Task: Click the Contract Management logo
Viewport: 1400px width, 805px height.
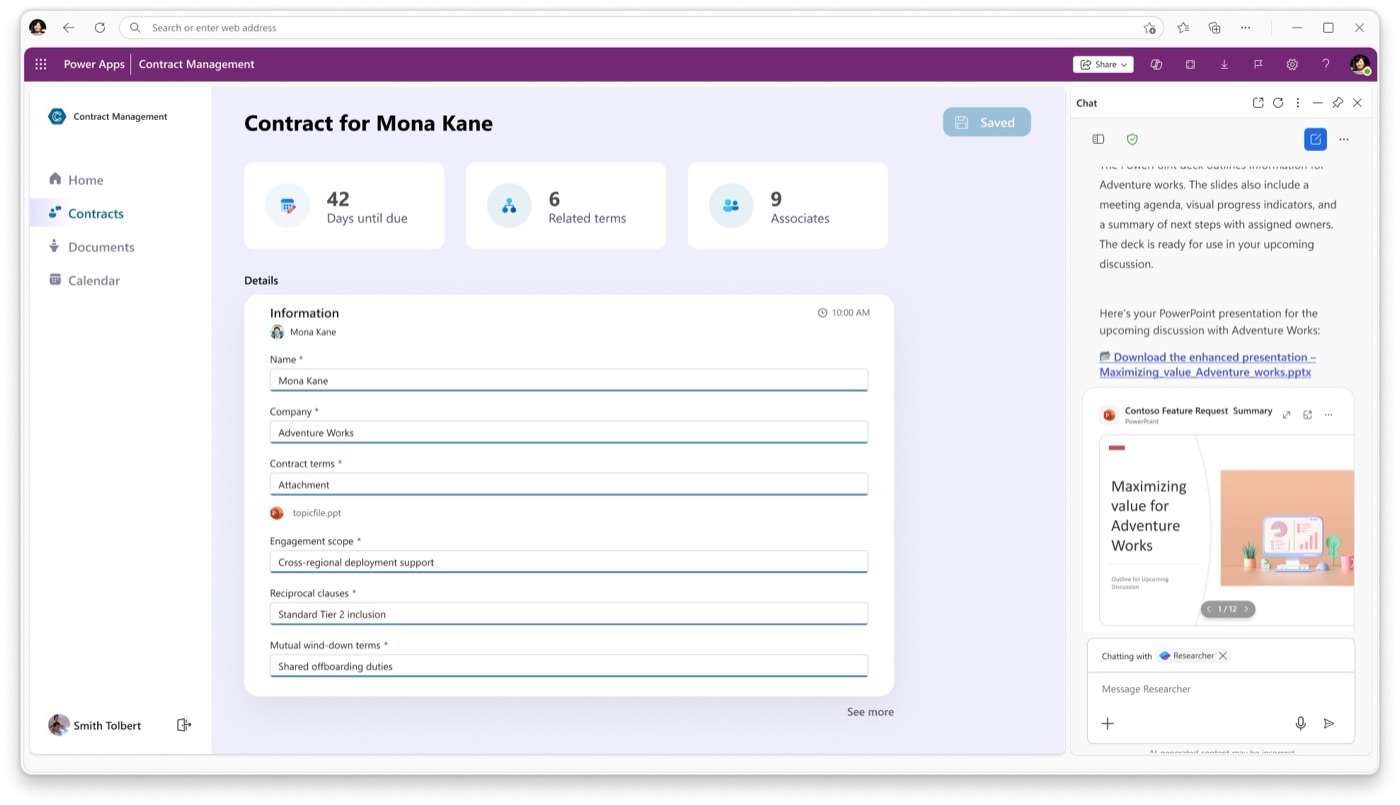Action: [108, 116]
